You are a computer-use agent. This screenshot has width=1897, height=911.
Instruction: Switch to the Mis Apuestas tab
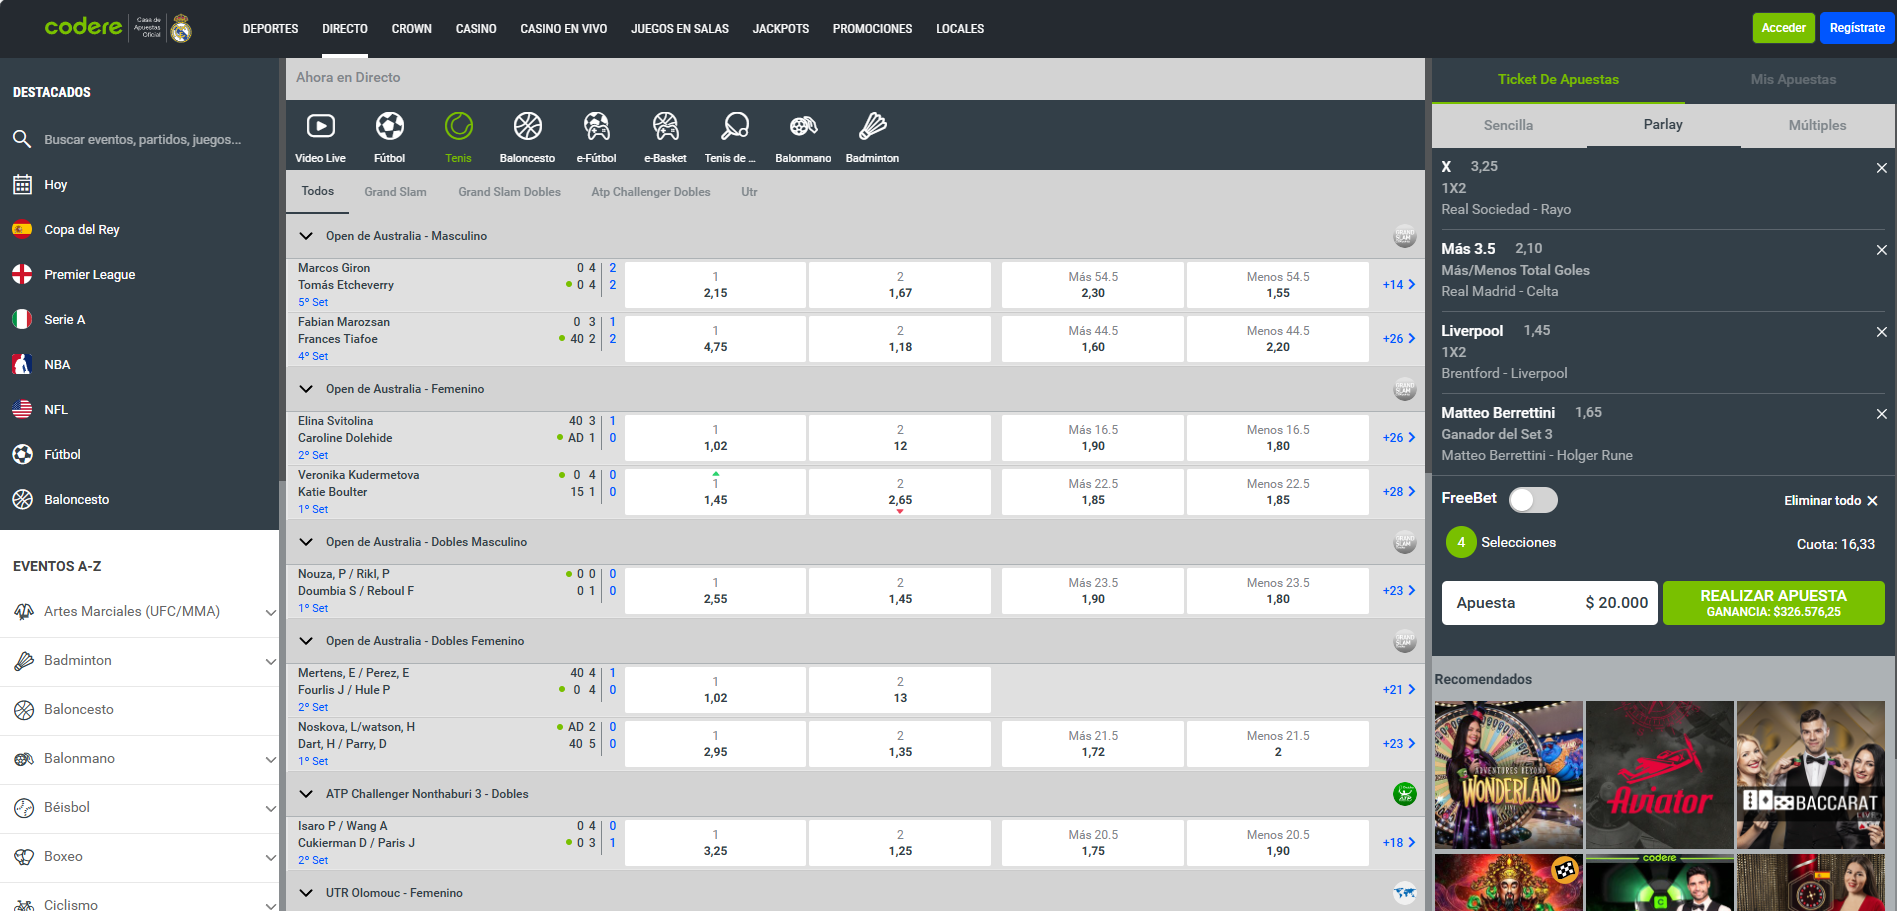1792,80
